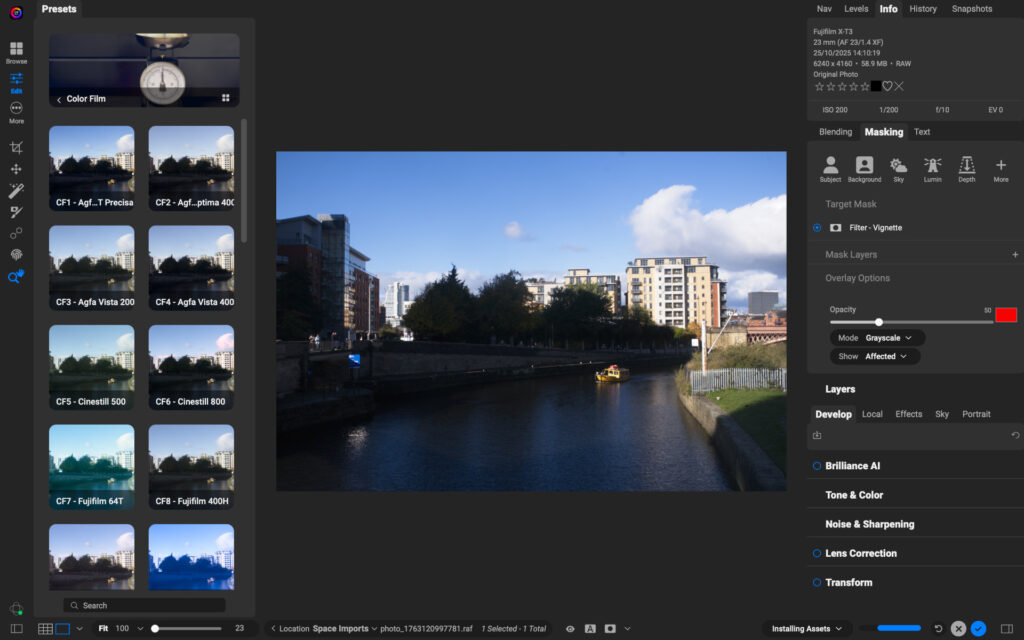Open the Crop tool in left sidebar
Viewport: 1024px width, 640px height.
(x=15, y=146)
